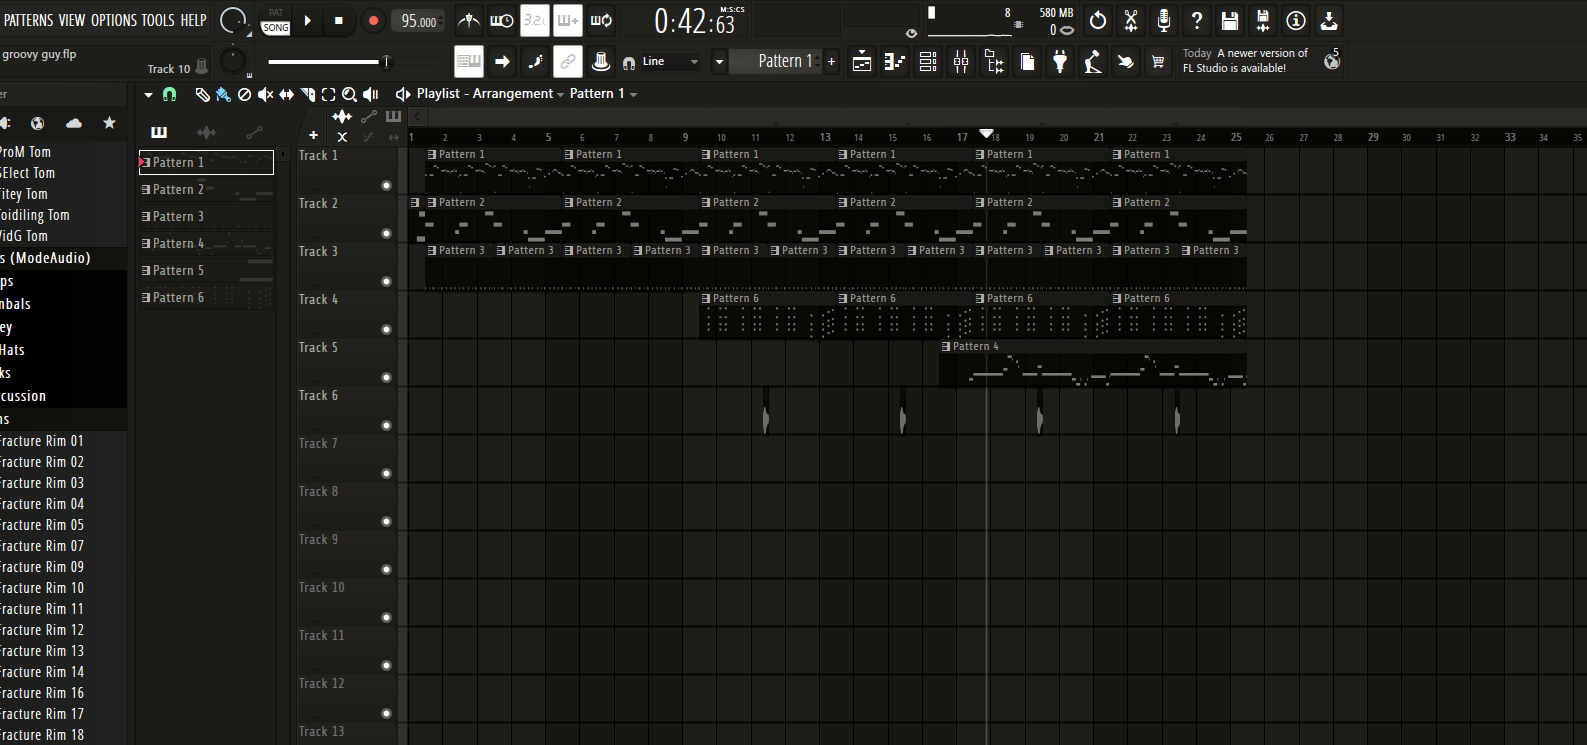Toggle the metronome button

coord(468,20)
